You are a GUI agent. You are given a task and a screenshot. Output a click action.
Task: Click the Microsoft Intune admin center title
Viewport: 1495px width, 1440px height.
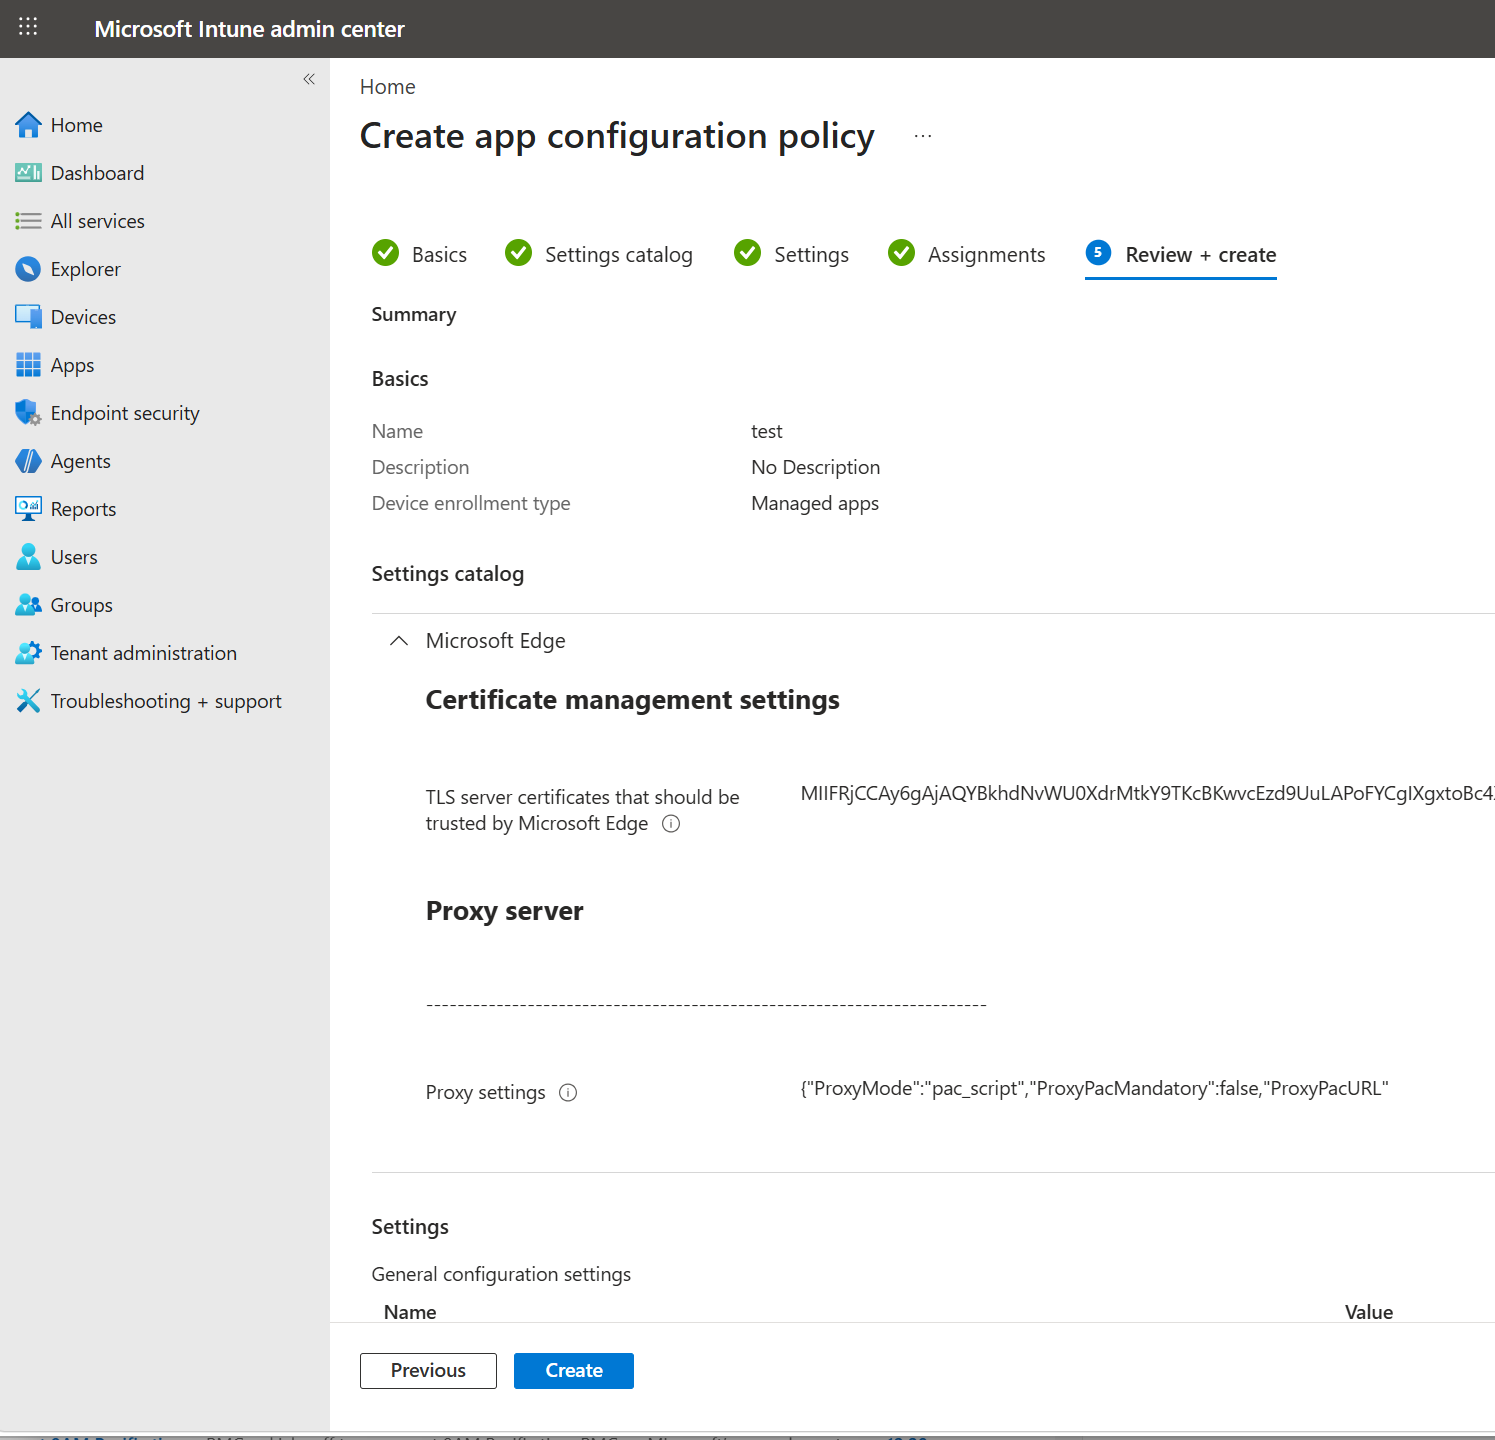click(249, 29)
